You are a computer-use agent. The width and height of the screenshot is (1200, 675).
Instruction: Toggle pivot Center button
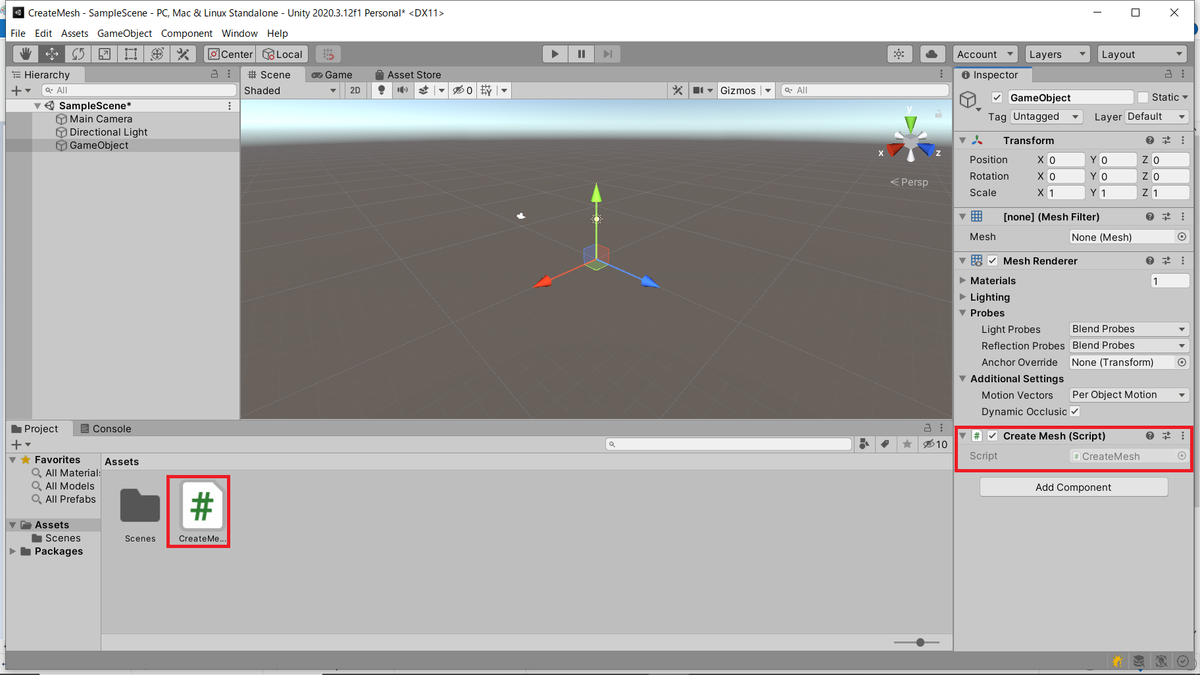(x=230, y=54)
